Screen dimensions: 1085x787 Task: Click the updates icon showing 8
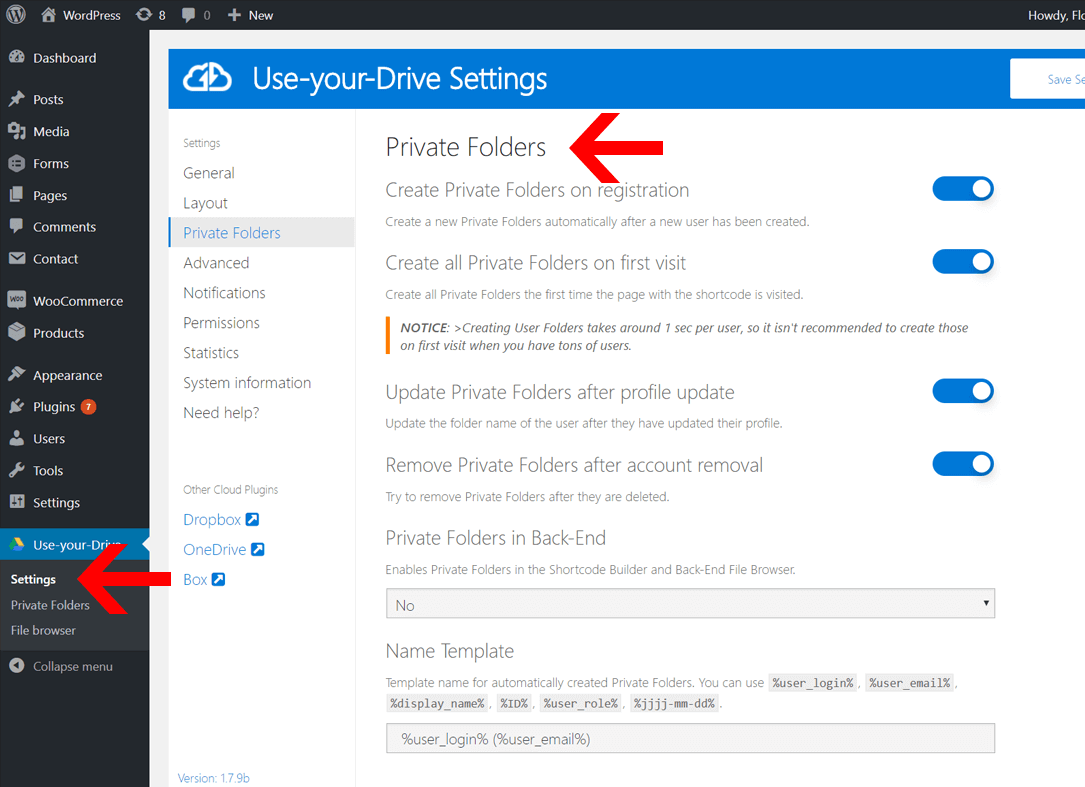click(x=143, y=15)
